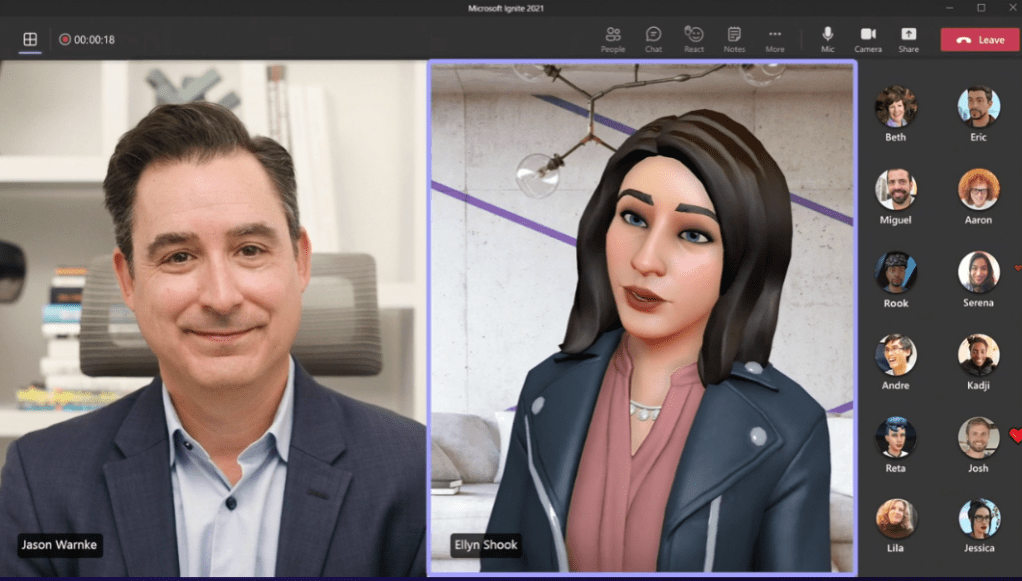
Task: Select Jason Warnke's video tile
Action: pyautogui.click(x=213, y=318)
